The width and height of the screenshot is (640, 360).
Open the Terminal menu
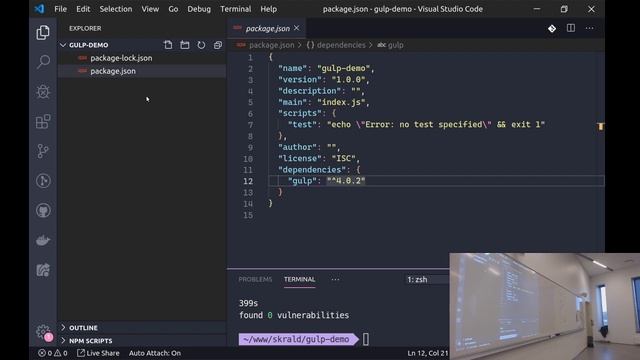point(236,9)
